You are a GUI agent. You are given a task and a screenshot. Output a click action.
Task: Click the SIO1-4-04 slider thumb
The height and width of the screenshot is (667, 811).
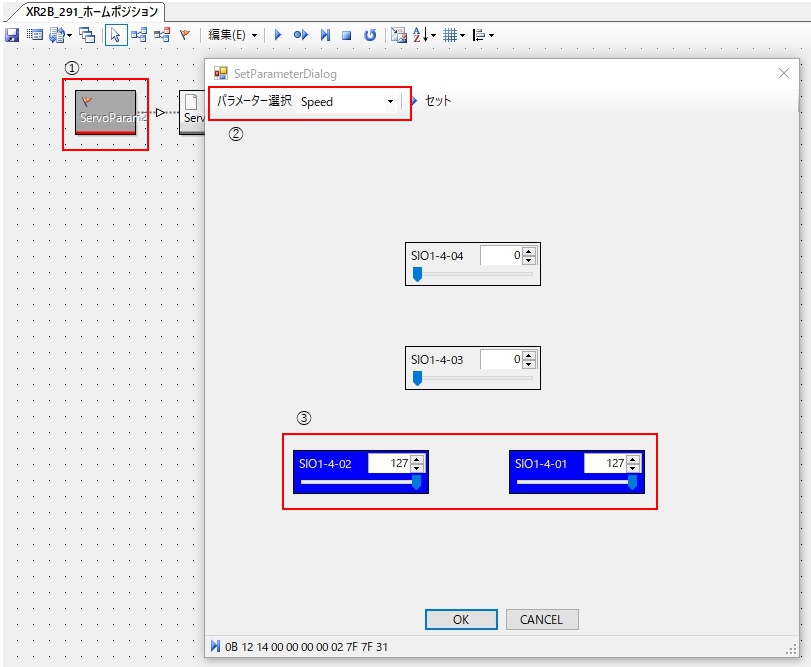pyautogui.click(x=417, y=274)
